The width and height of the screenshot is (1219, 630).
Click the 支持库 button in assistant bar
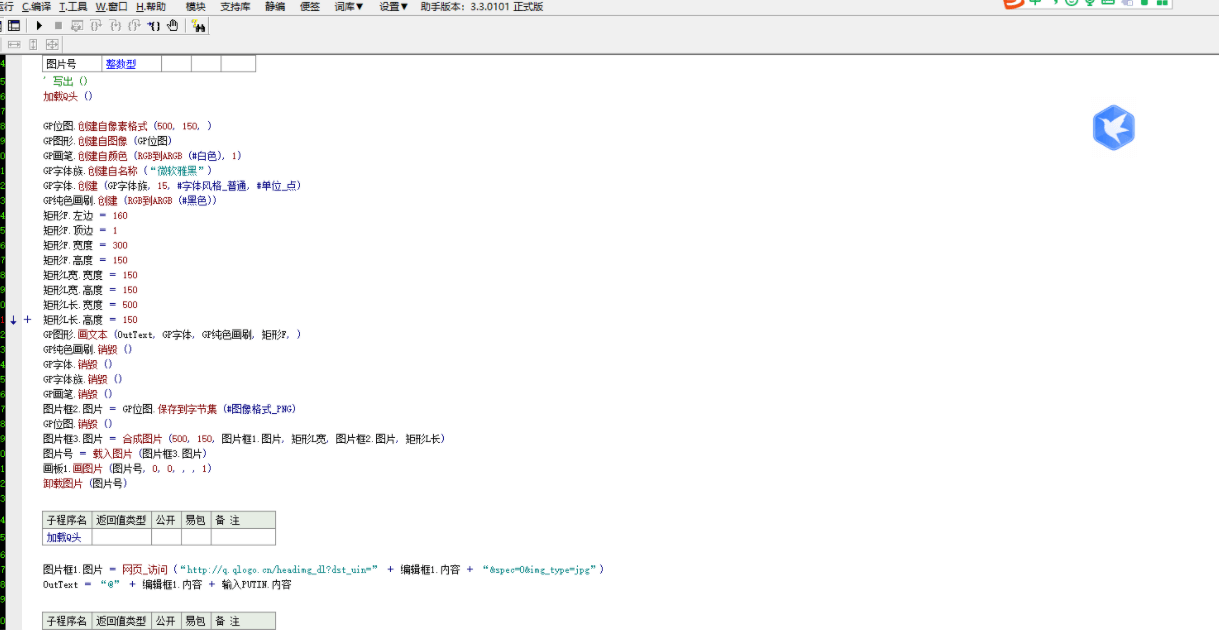tap(235, 7)
